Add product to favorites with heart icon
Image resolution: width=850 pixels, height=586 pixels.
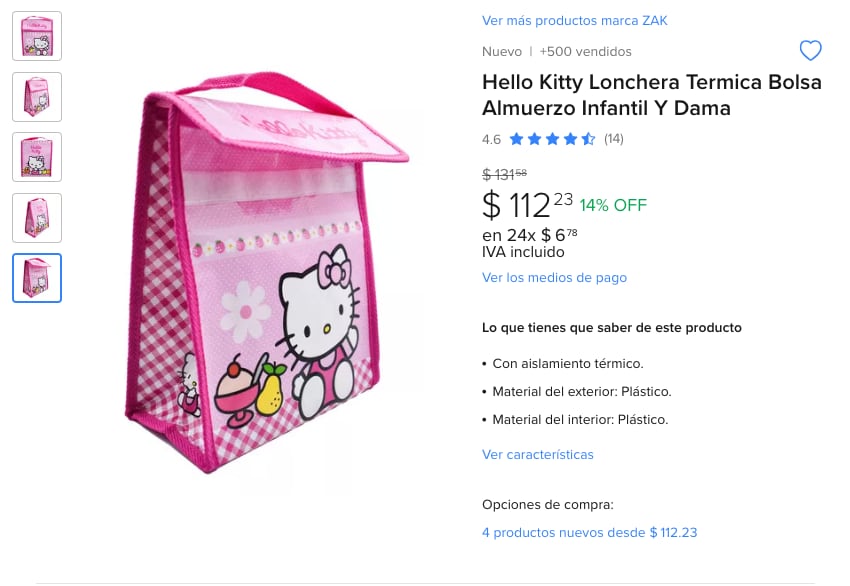pyautogui.click(x=810, y=51)
